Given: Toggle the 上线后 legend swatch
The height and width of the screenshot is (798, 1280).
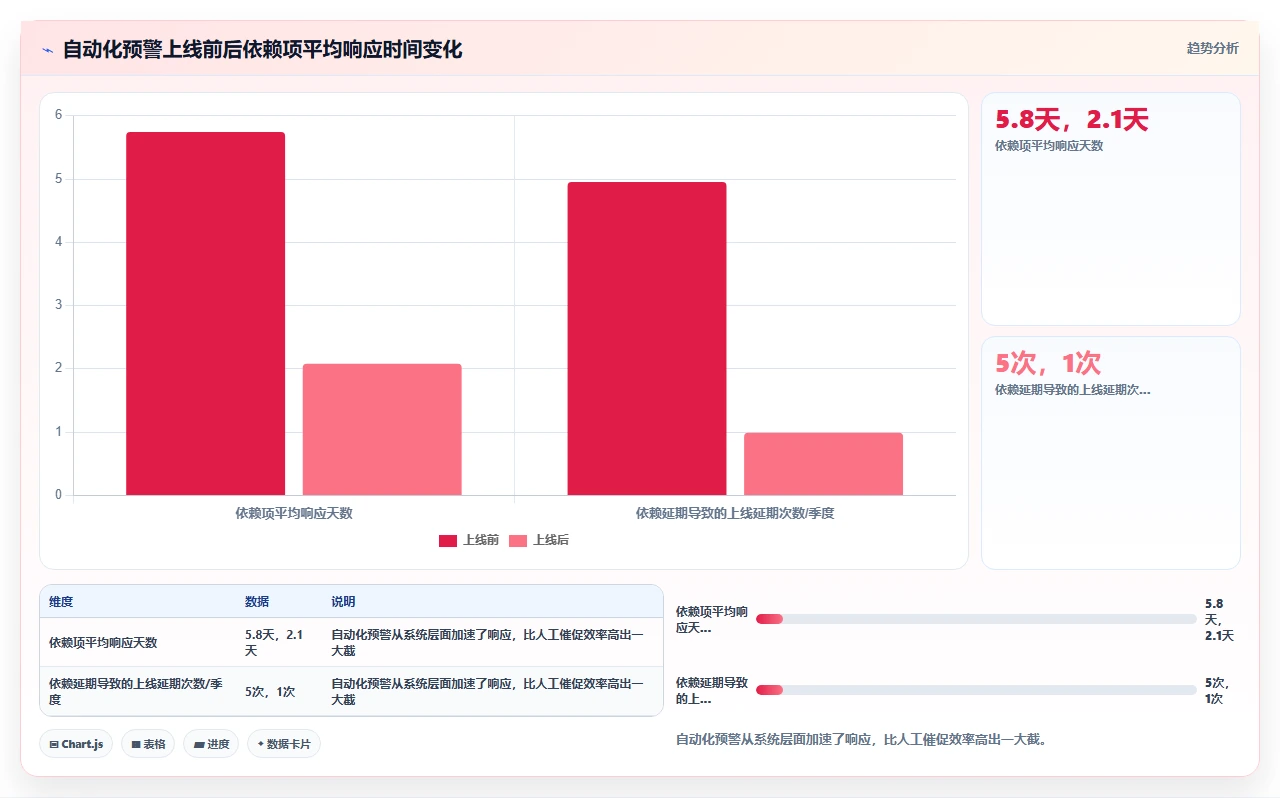Looking at the screenshot, I should 518,541.
